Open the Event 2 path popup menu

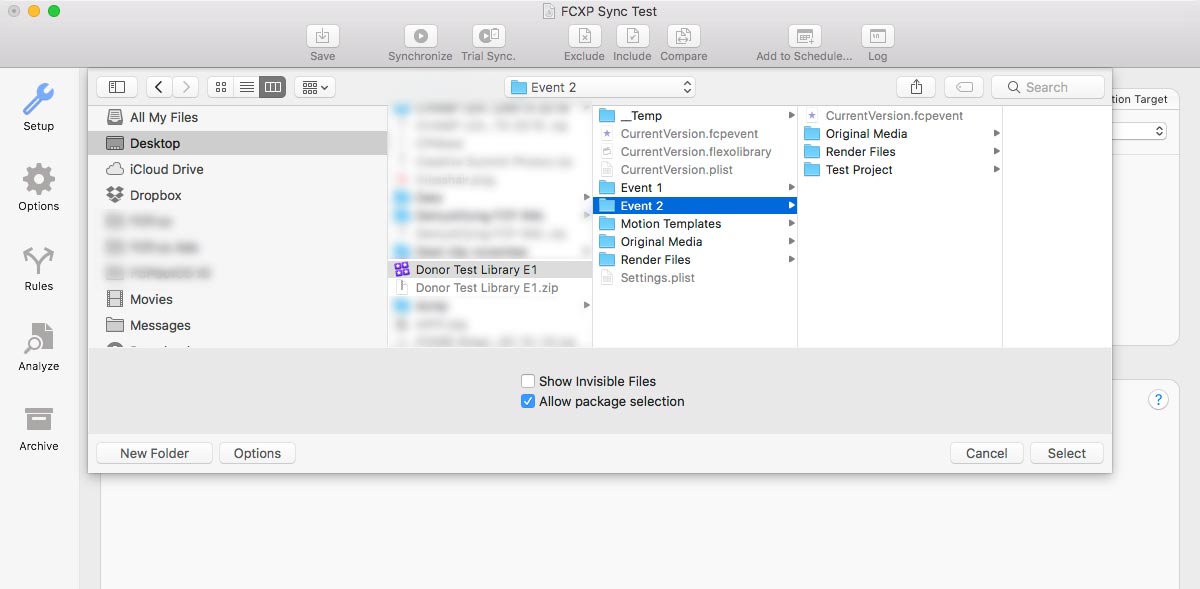600,87
